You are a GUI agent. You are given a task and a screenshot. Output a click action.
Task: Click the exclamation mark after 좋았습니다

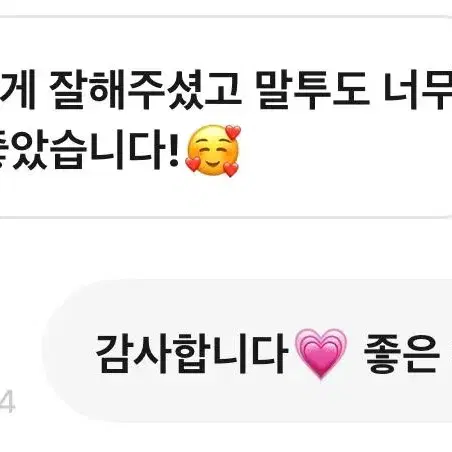[x=173, y=150]
